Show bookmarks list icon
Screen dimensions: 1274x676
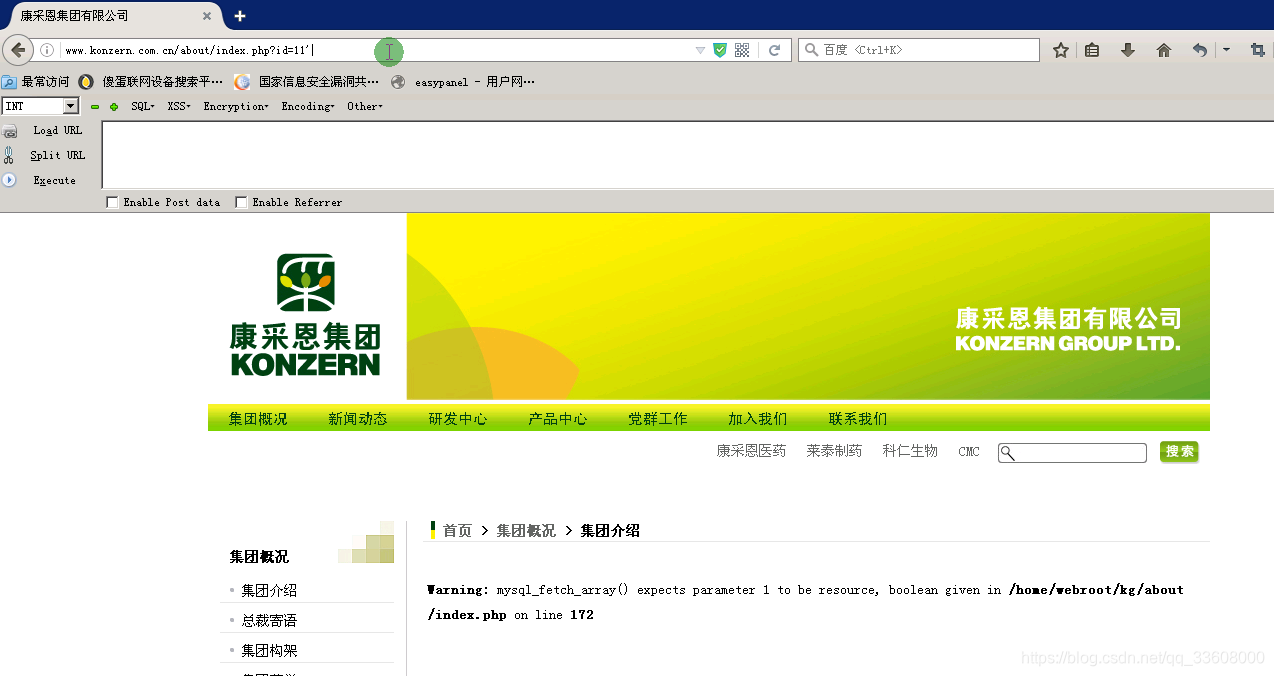point(1092,50)
